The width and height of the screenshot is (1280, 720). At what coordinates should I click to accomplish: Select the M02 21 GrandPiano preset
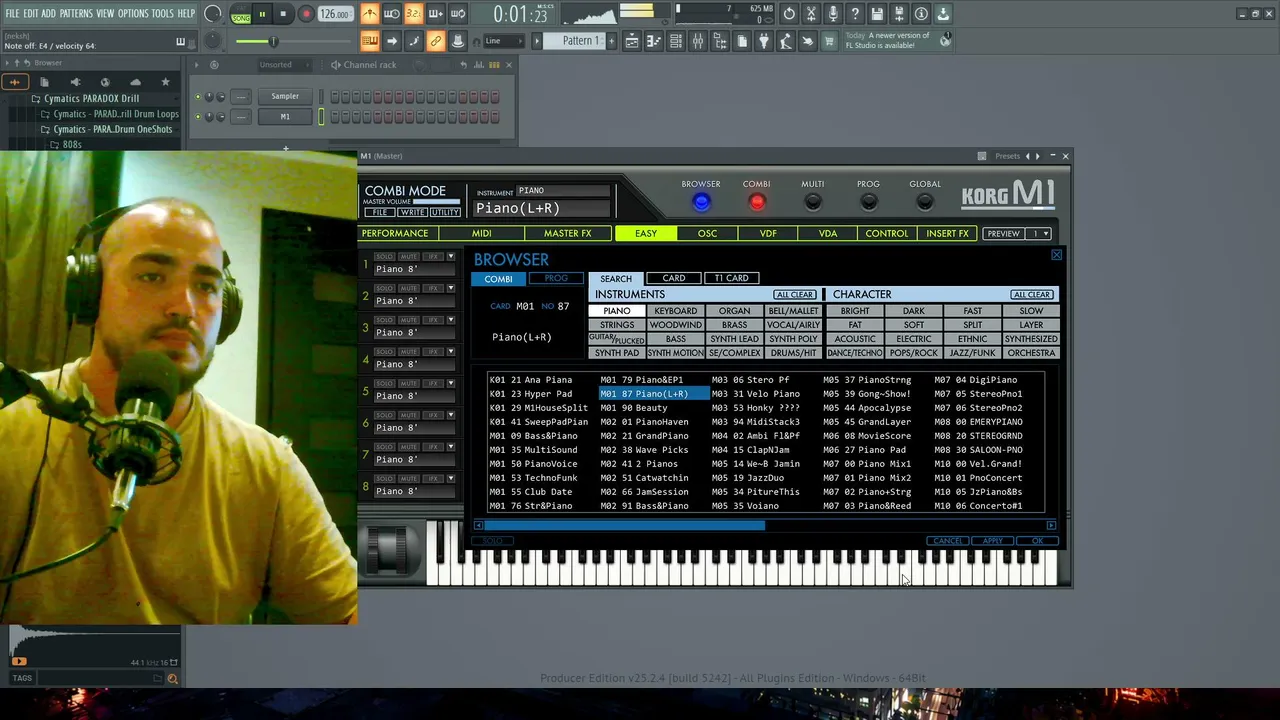coord(644,436)
